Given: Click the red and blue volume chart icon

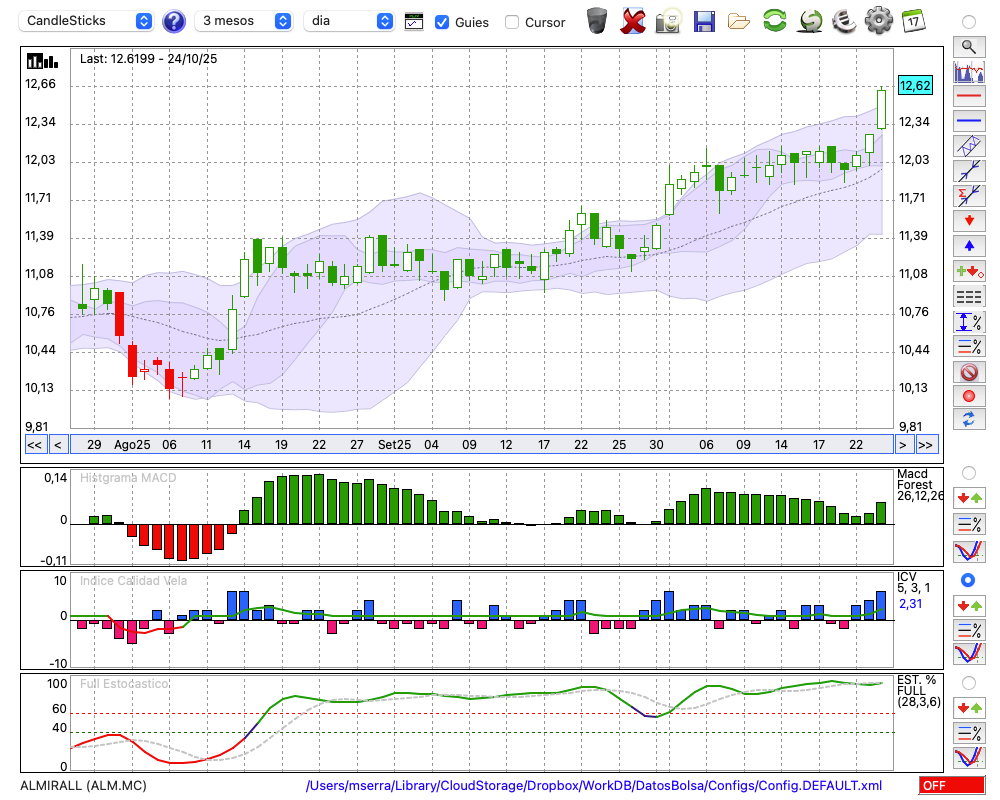Looking at the screenshot, I should point(969,71).
